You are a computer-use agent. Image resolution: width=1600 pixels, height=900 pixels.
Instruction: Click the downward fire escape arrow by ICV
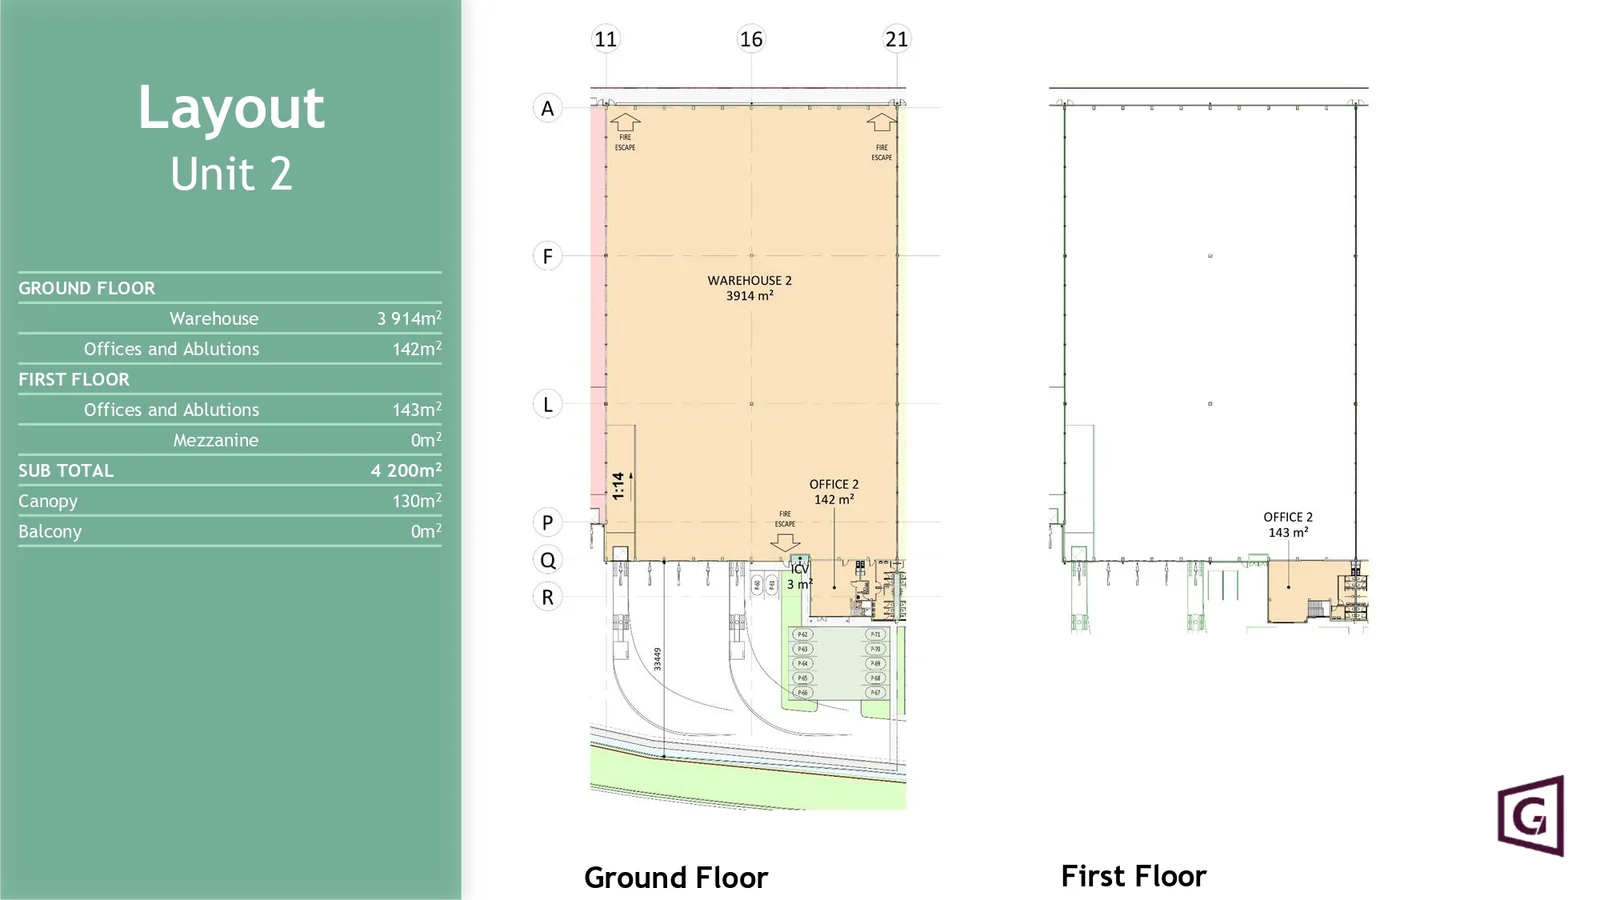pos(785,541)
